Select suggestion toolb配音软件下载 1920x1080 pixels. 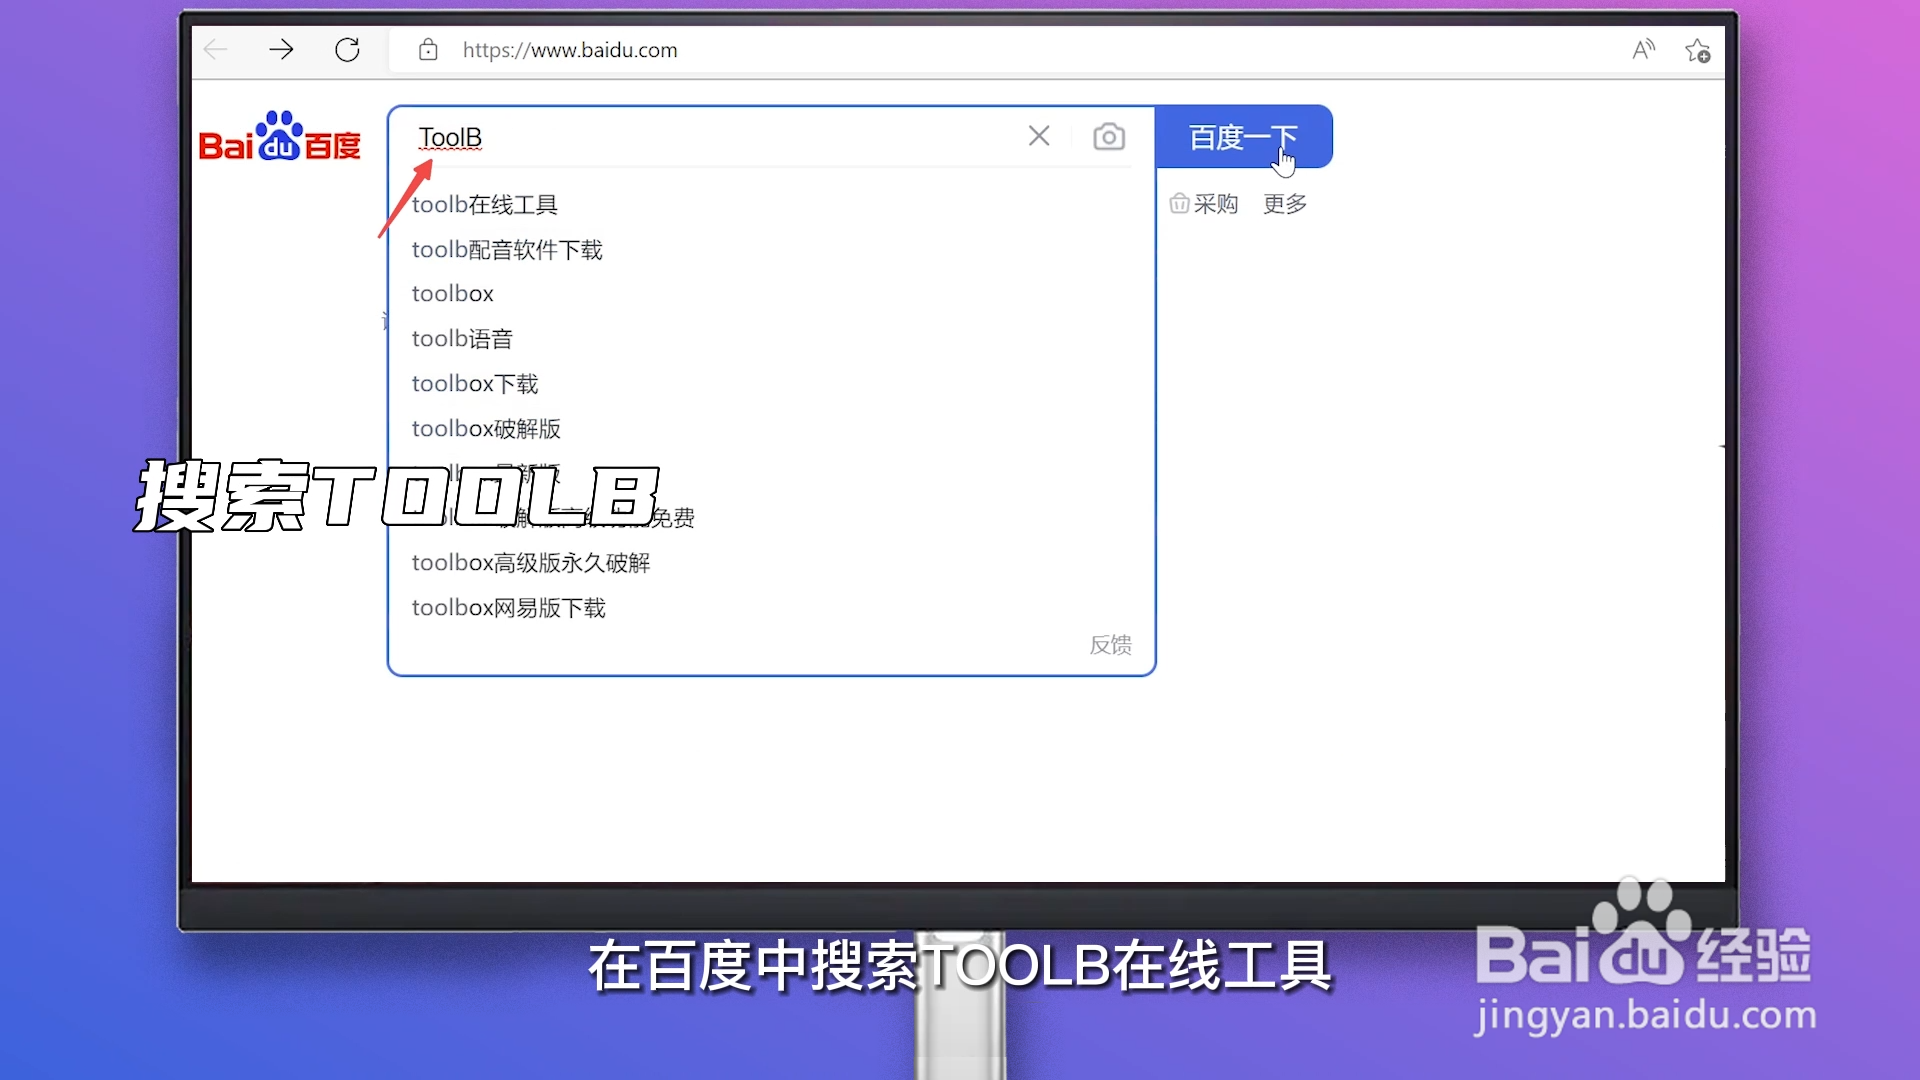pyautogui.click(x=507, y=249)
